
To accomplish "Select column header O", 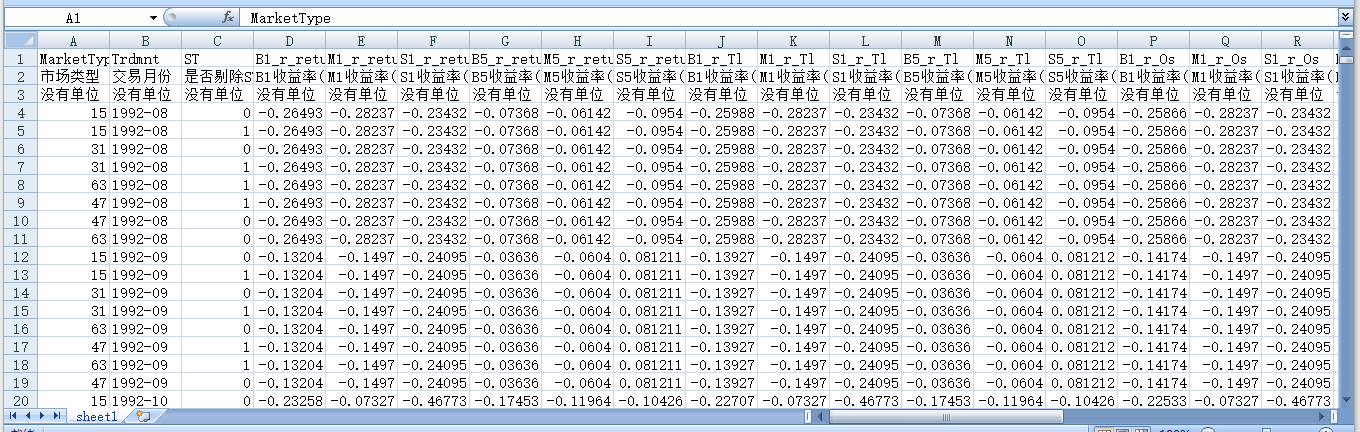I will click(1081, 40).
